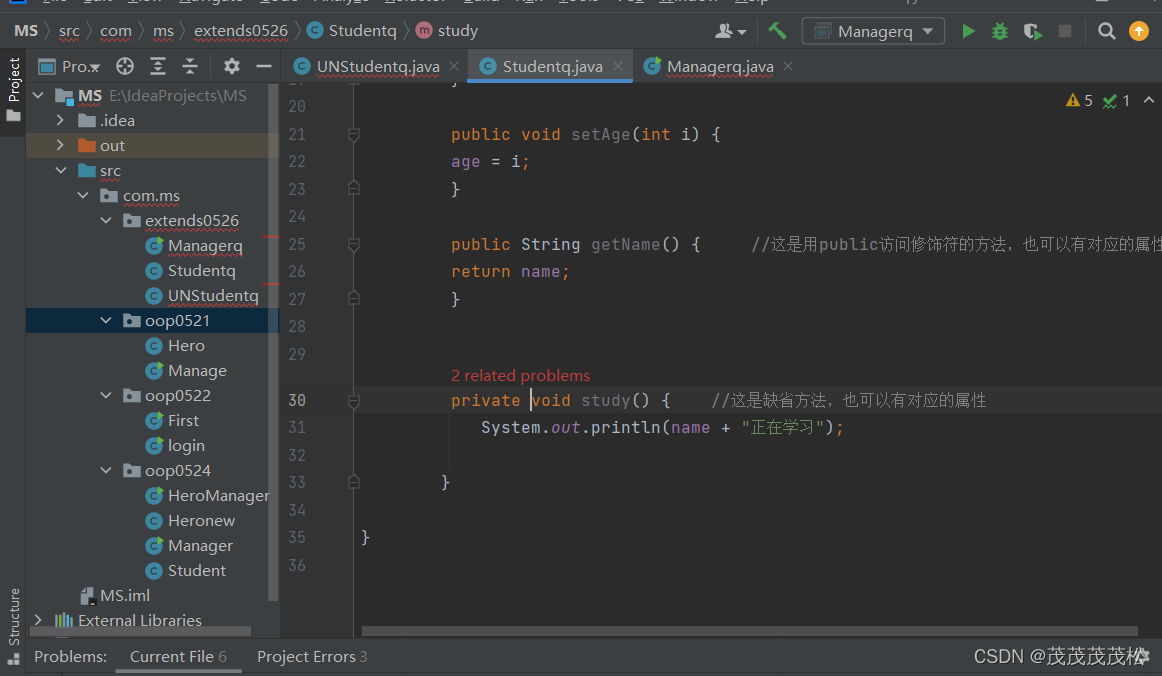Open the Structure side tool tab

pos(13,625)
